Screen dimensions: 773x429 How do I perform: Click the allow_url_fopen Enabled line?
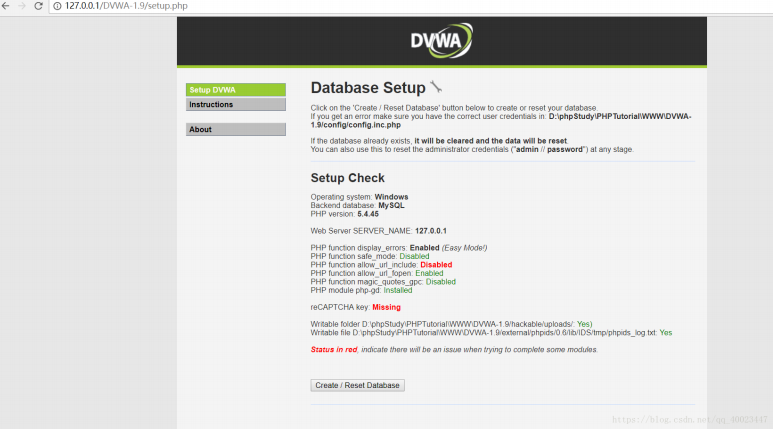tap(377, 273)
